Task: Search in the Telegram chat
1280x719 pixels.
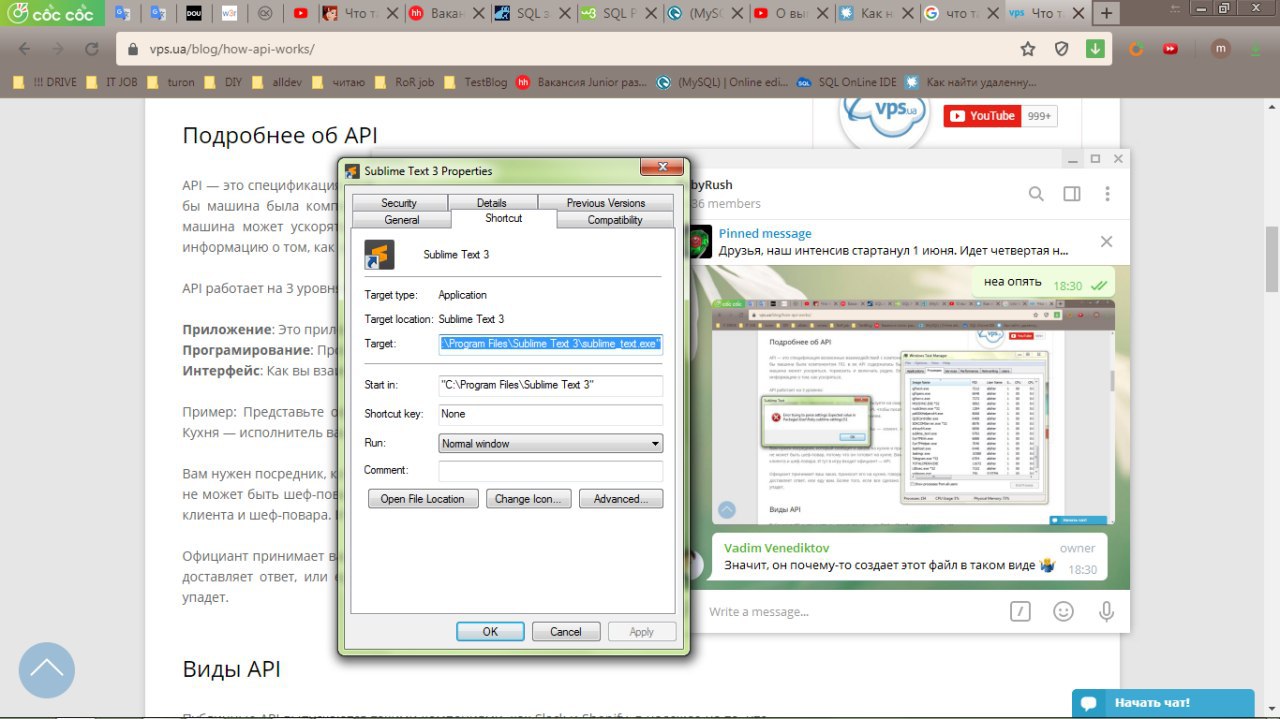Action: coord(1037,194)
